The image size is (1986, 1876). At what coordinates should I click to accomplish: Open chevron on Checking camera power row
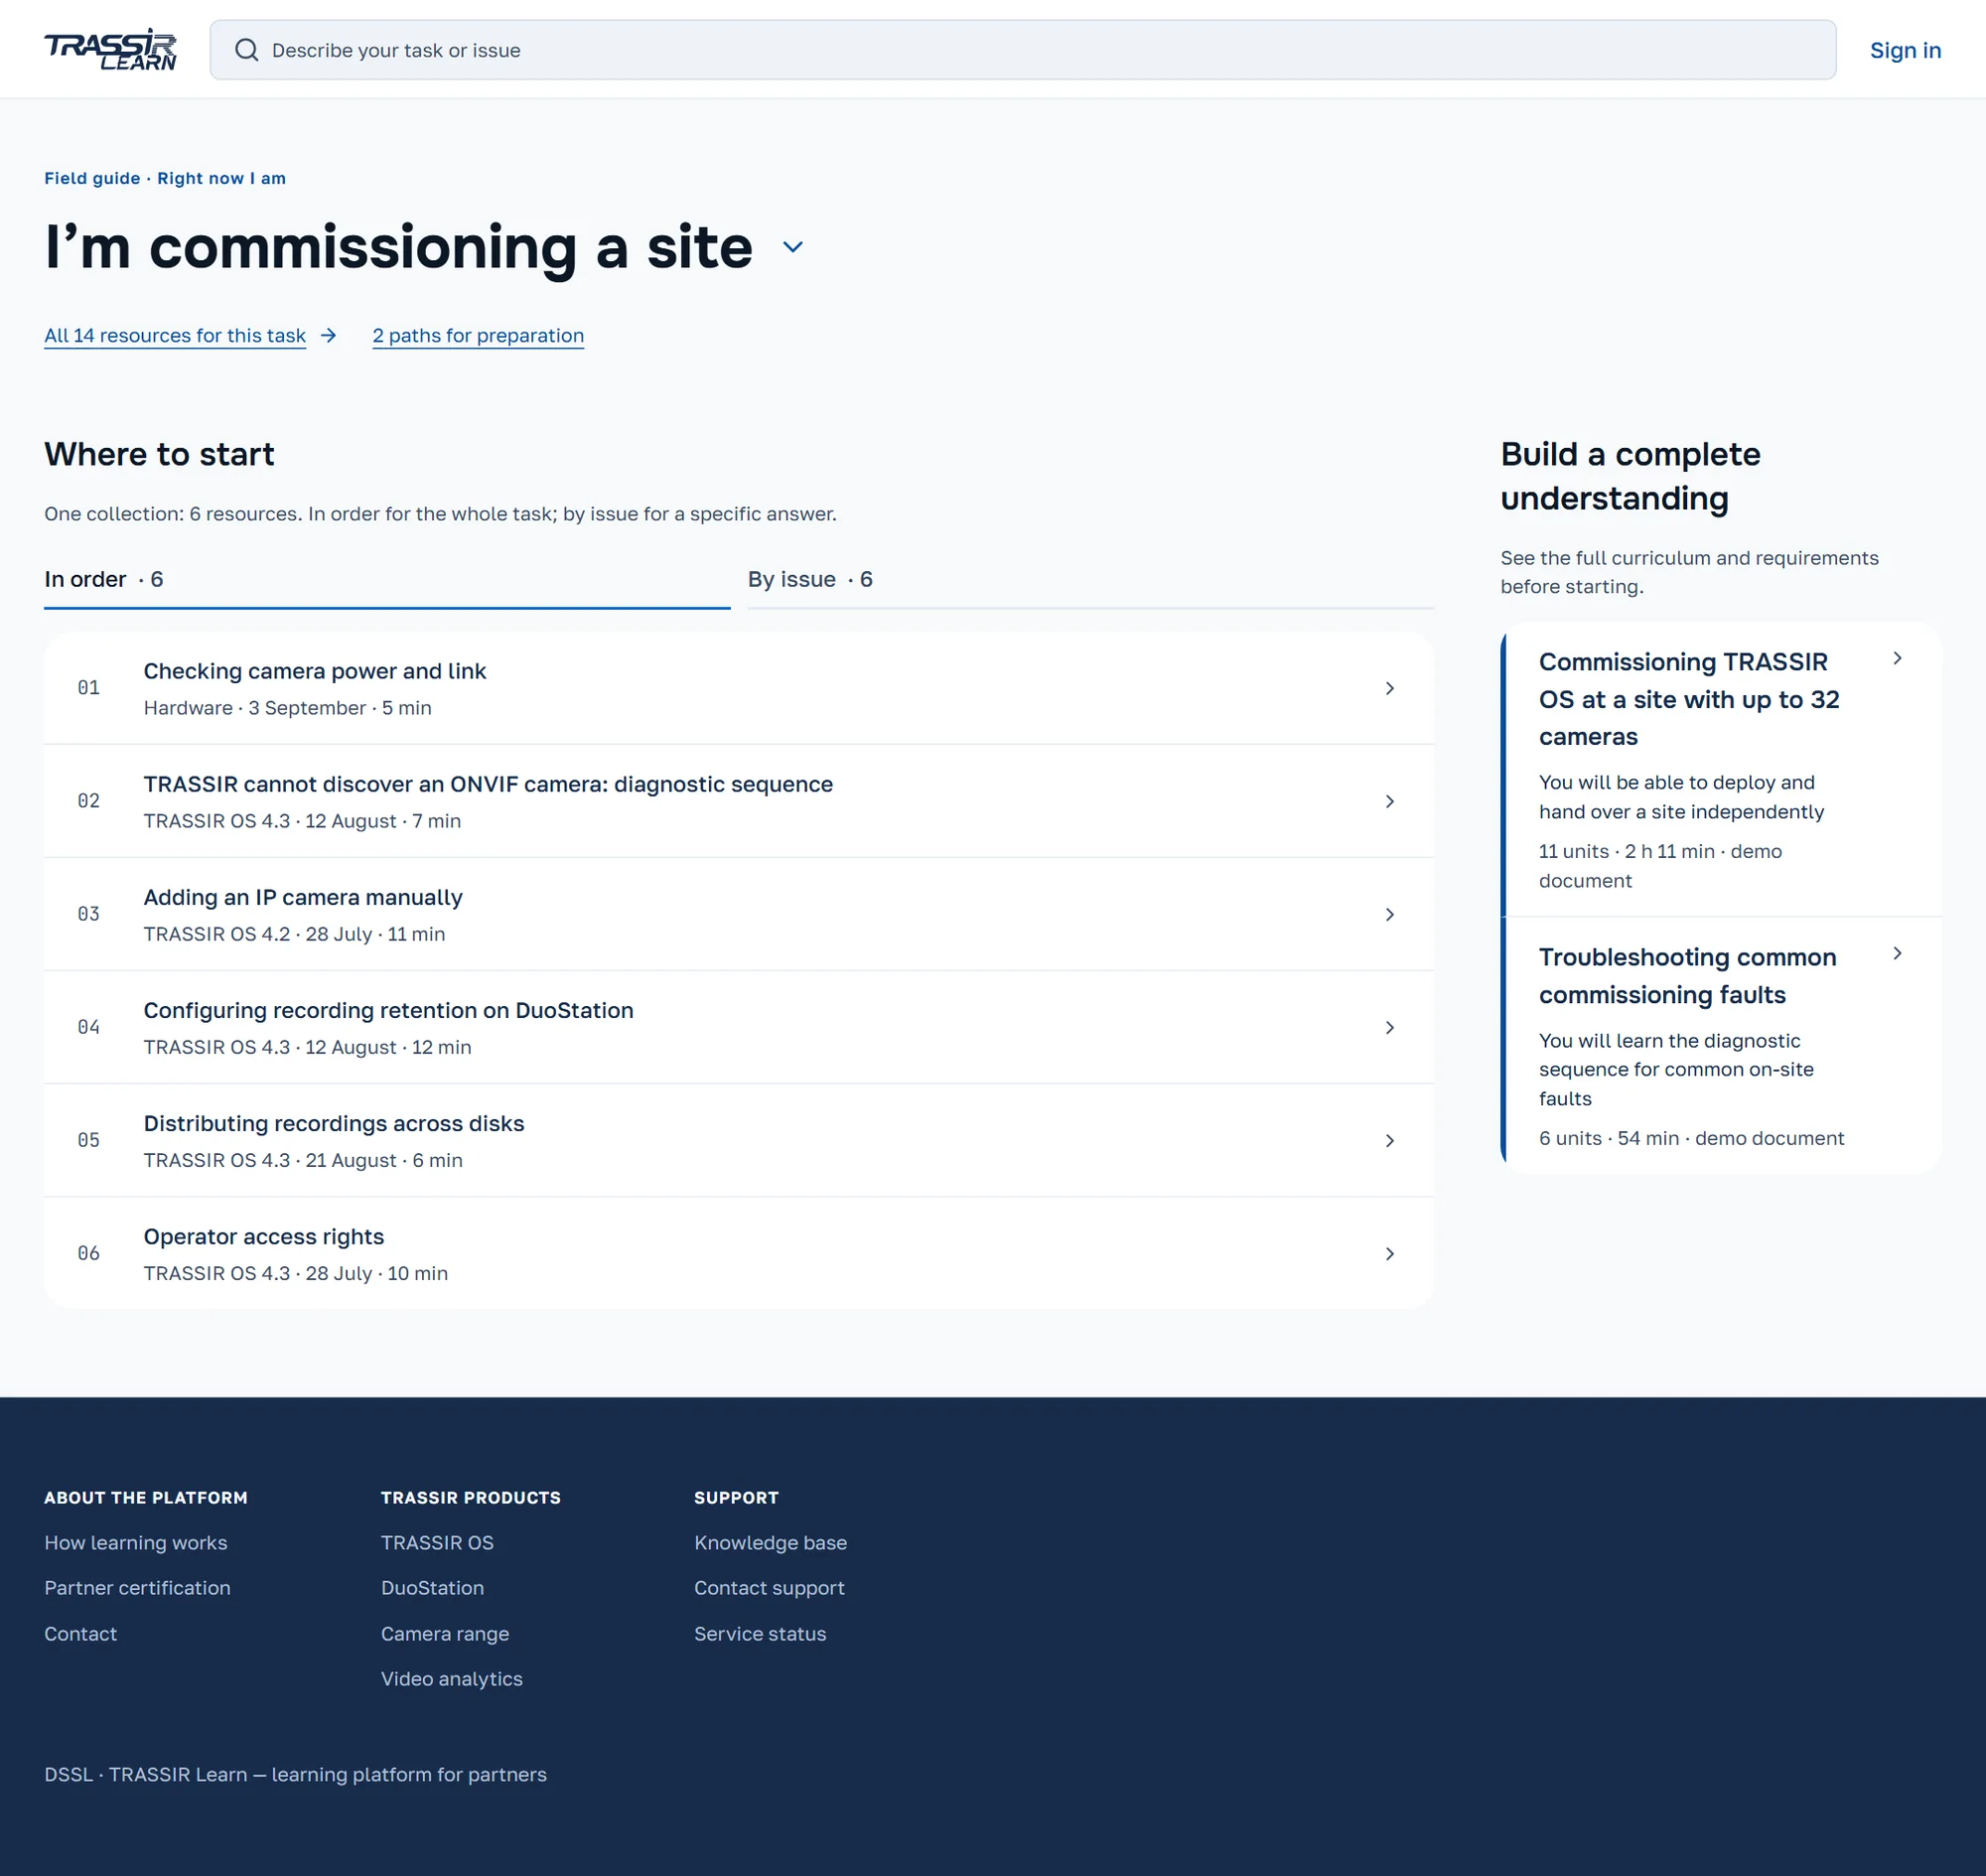coord(1389,688)
